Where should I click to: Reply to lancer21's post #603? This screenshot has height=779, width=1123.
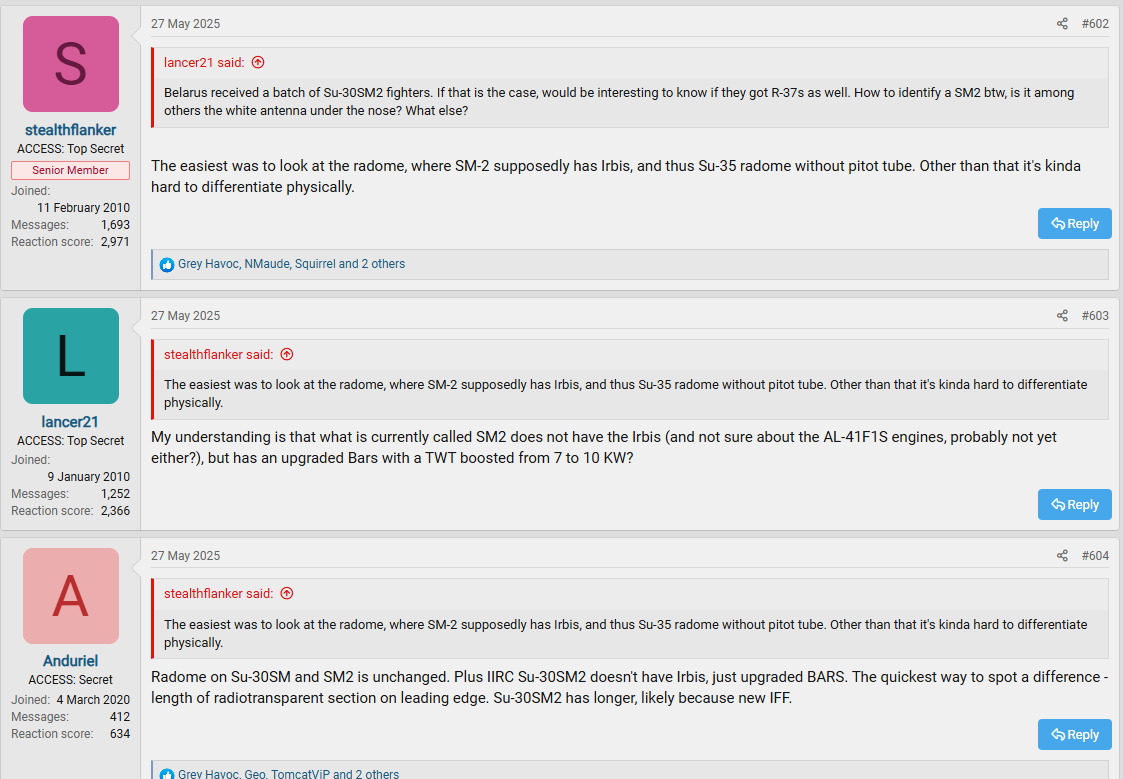1074,505
